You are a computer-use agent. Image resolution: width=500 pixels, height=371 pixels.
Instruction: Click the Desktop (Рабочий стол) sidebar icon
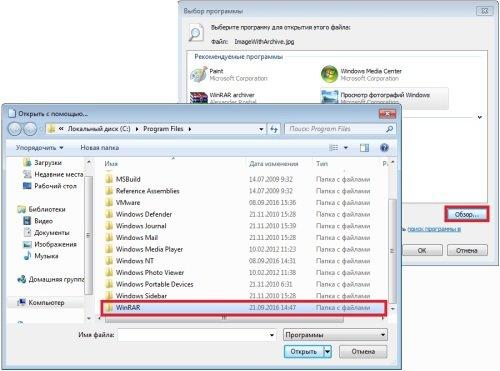[27, 186]
